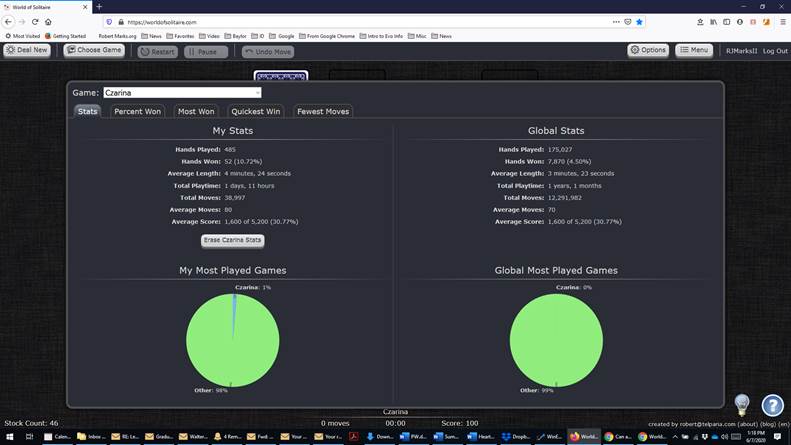Open the Options menu
The height and width of the screenshot is (445, 791).
pos(648,50)
